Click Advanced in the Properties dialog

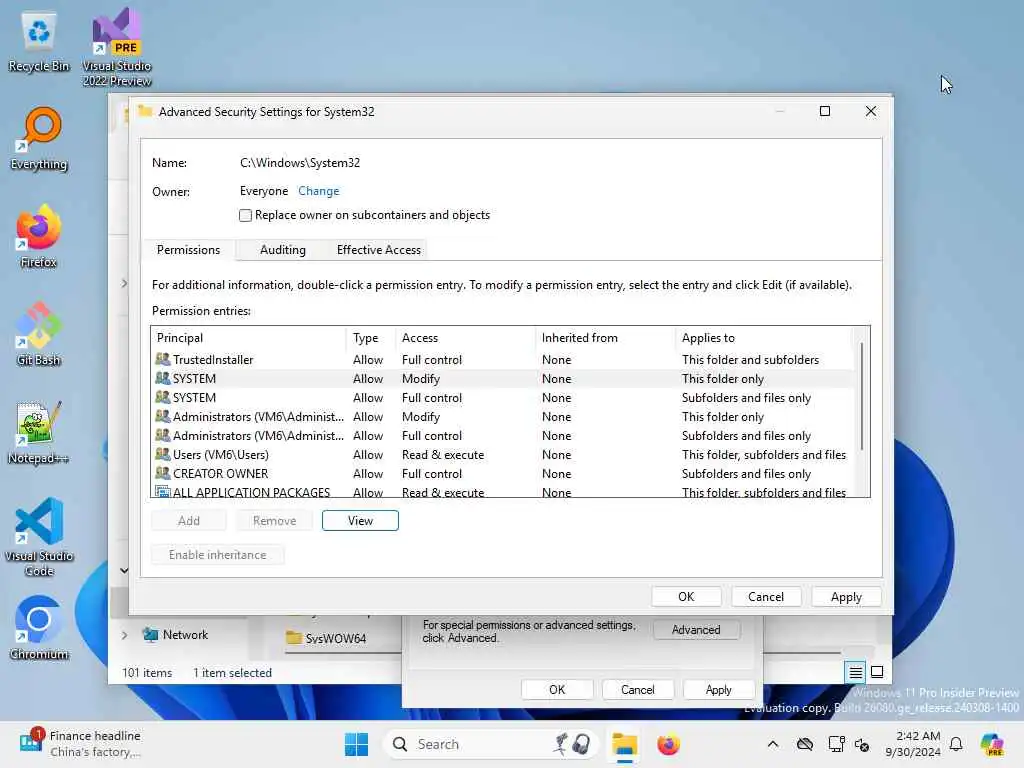tap(696, 630)
